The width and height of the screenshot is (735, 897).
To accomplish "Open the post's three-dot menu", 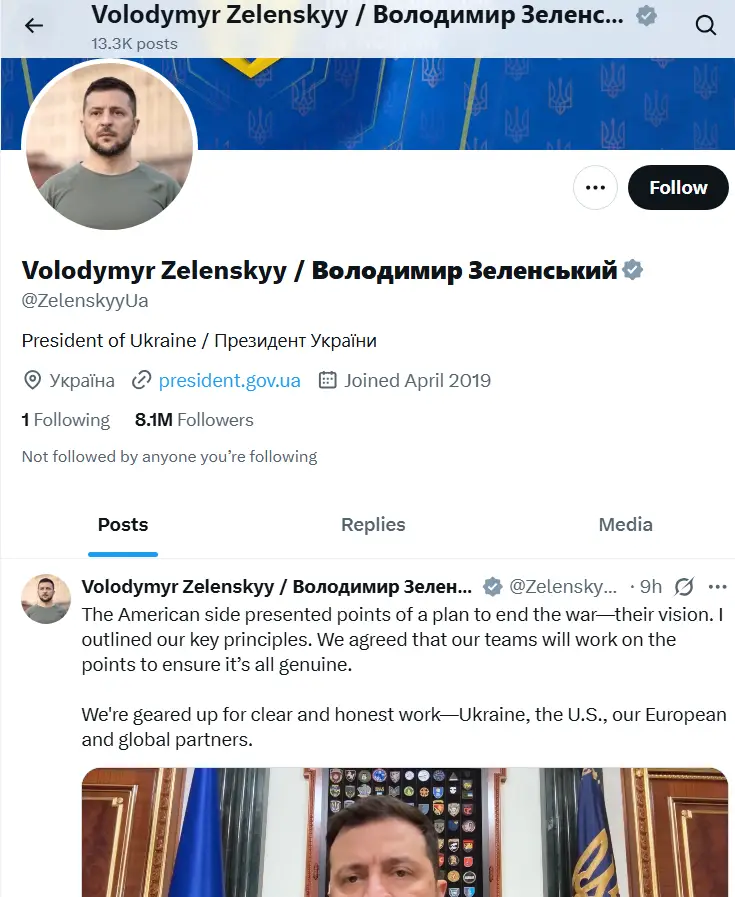I will 717,587.
